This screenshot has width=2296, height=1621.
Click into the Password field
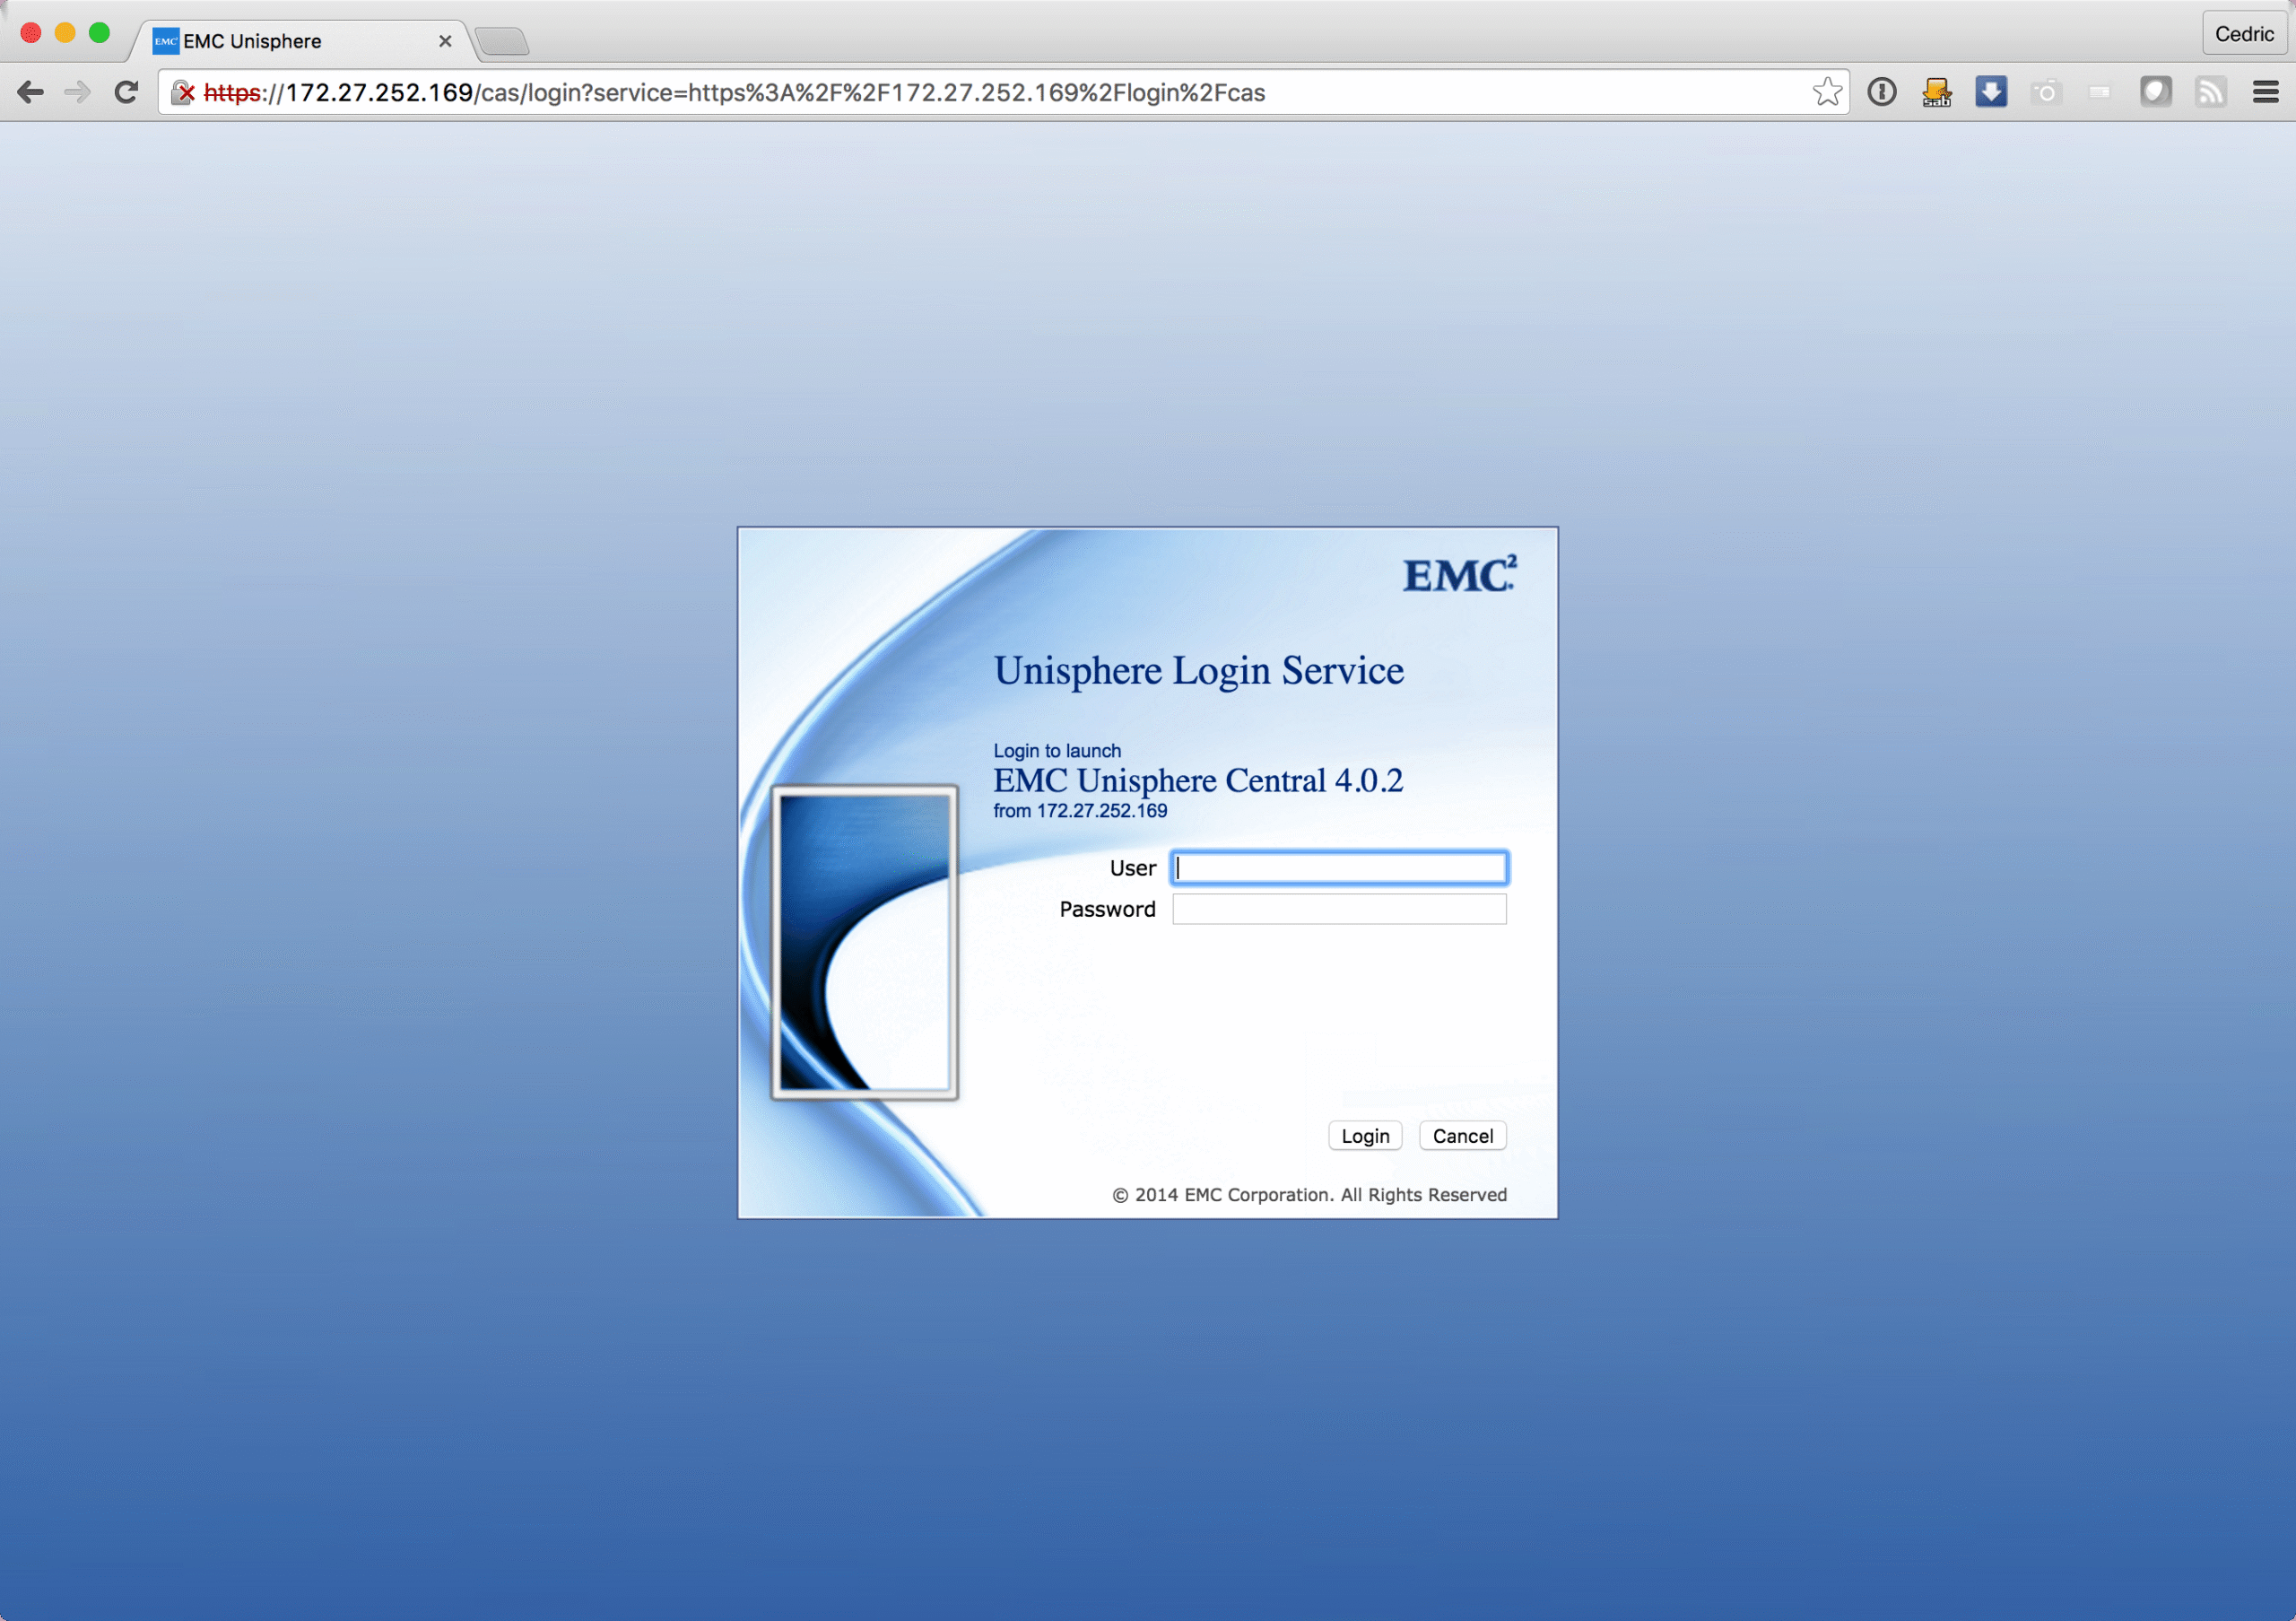pyautogui.click(x=1338, y=908)
